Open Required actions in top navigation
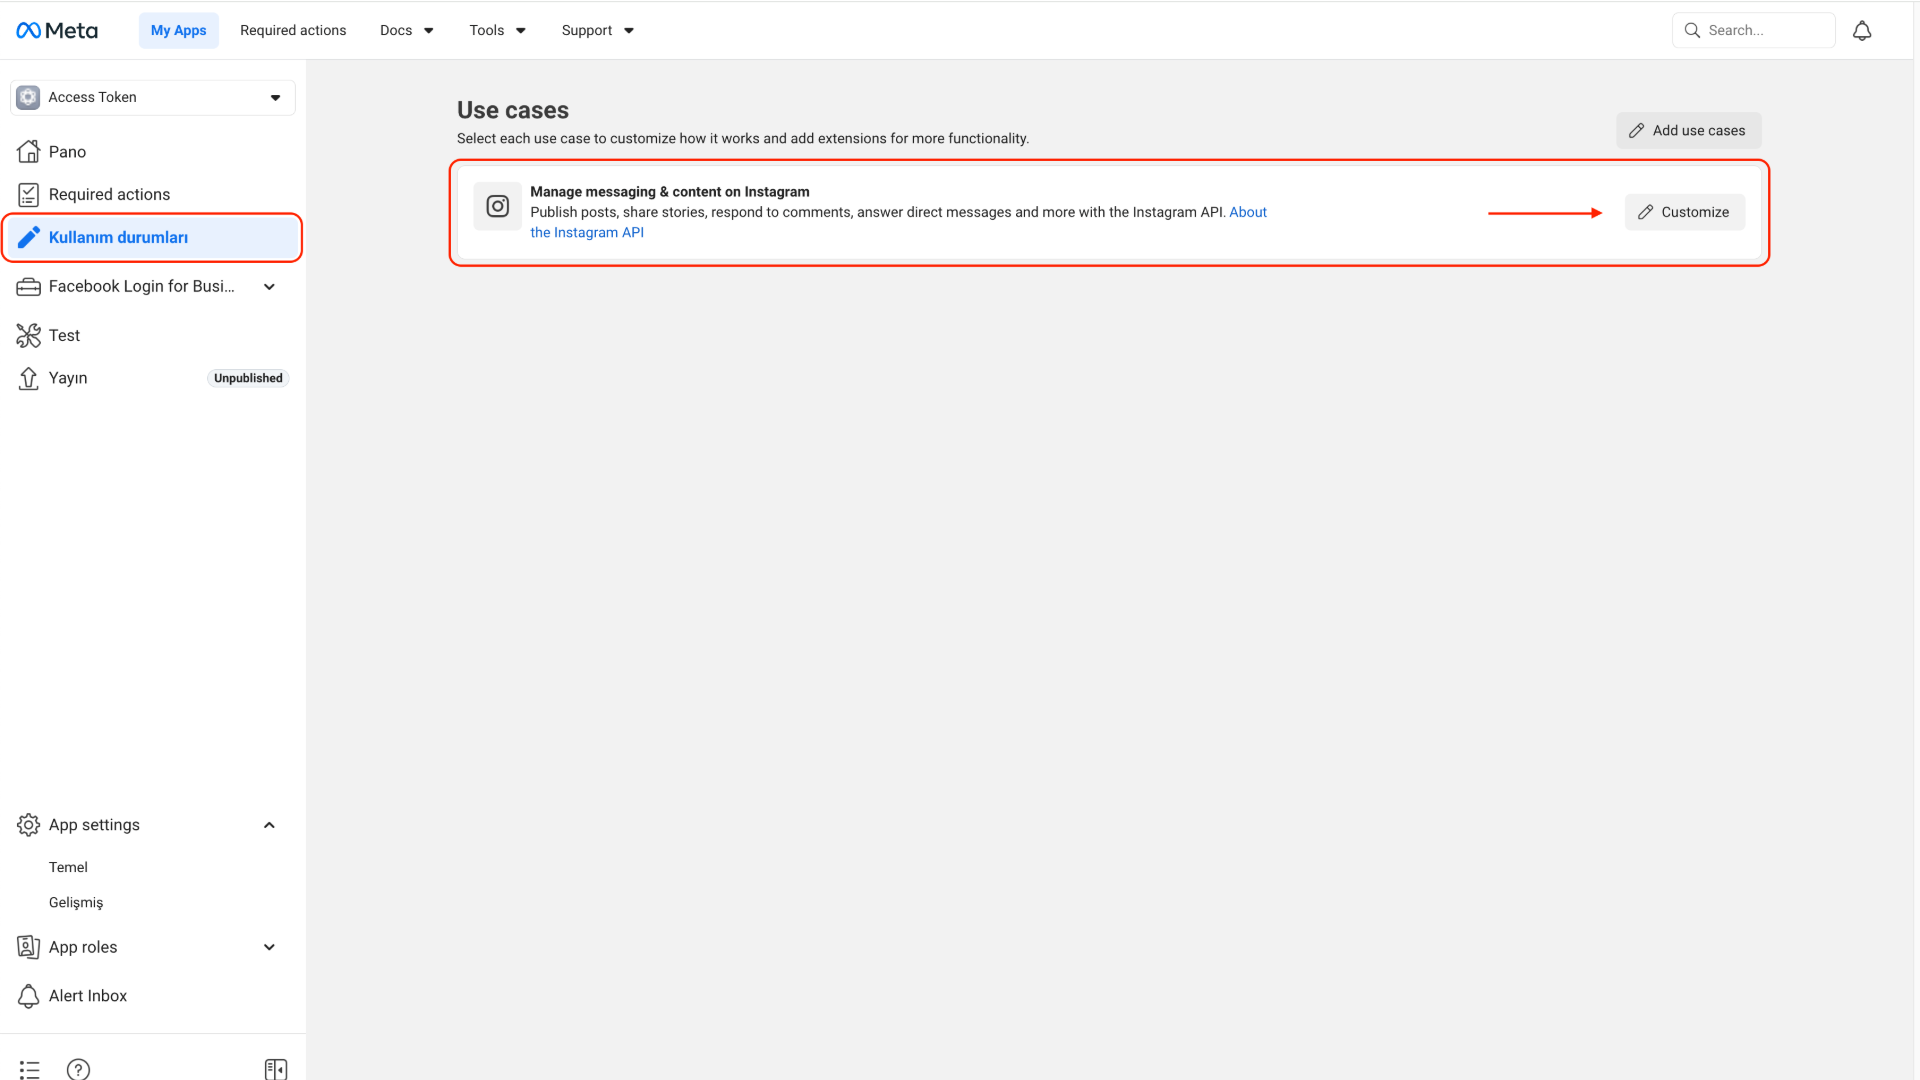Viewport: 1920px width, 1080px height. (x=293, y=31)
